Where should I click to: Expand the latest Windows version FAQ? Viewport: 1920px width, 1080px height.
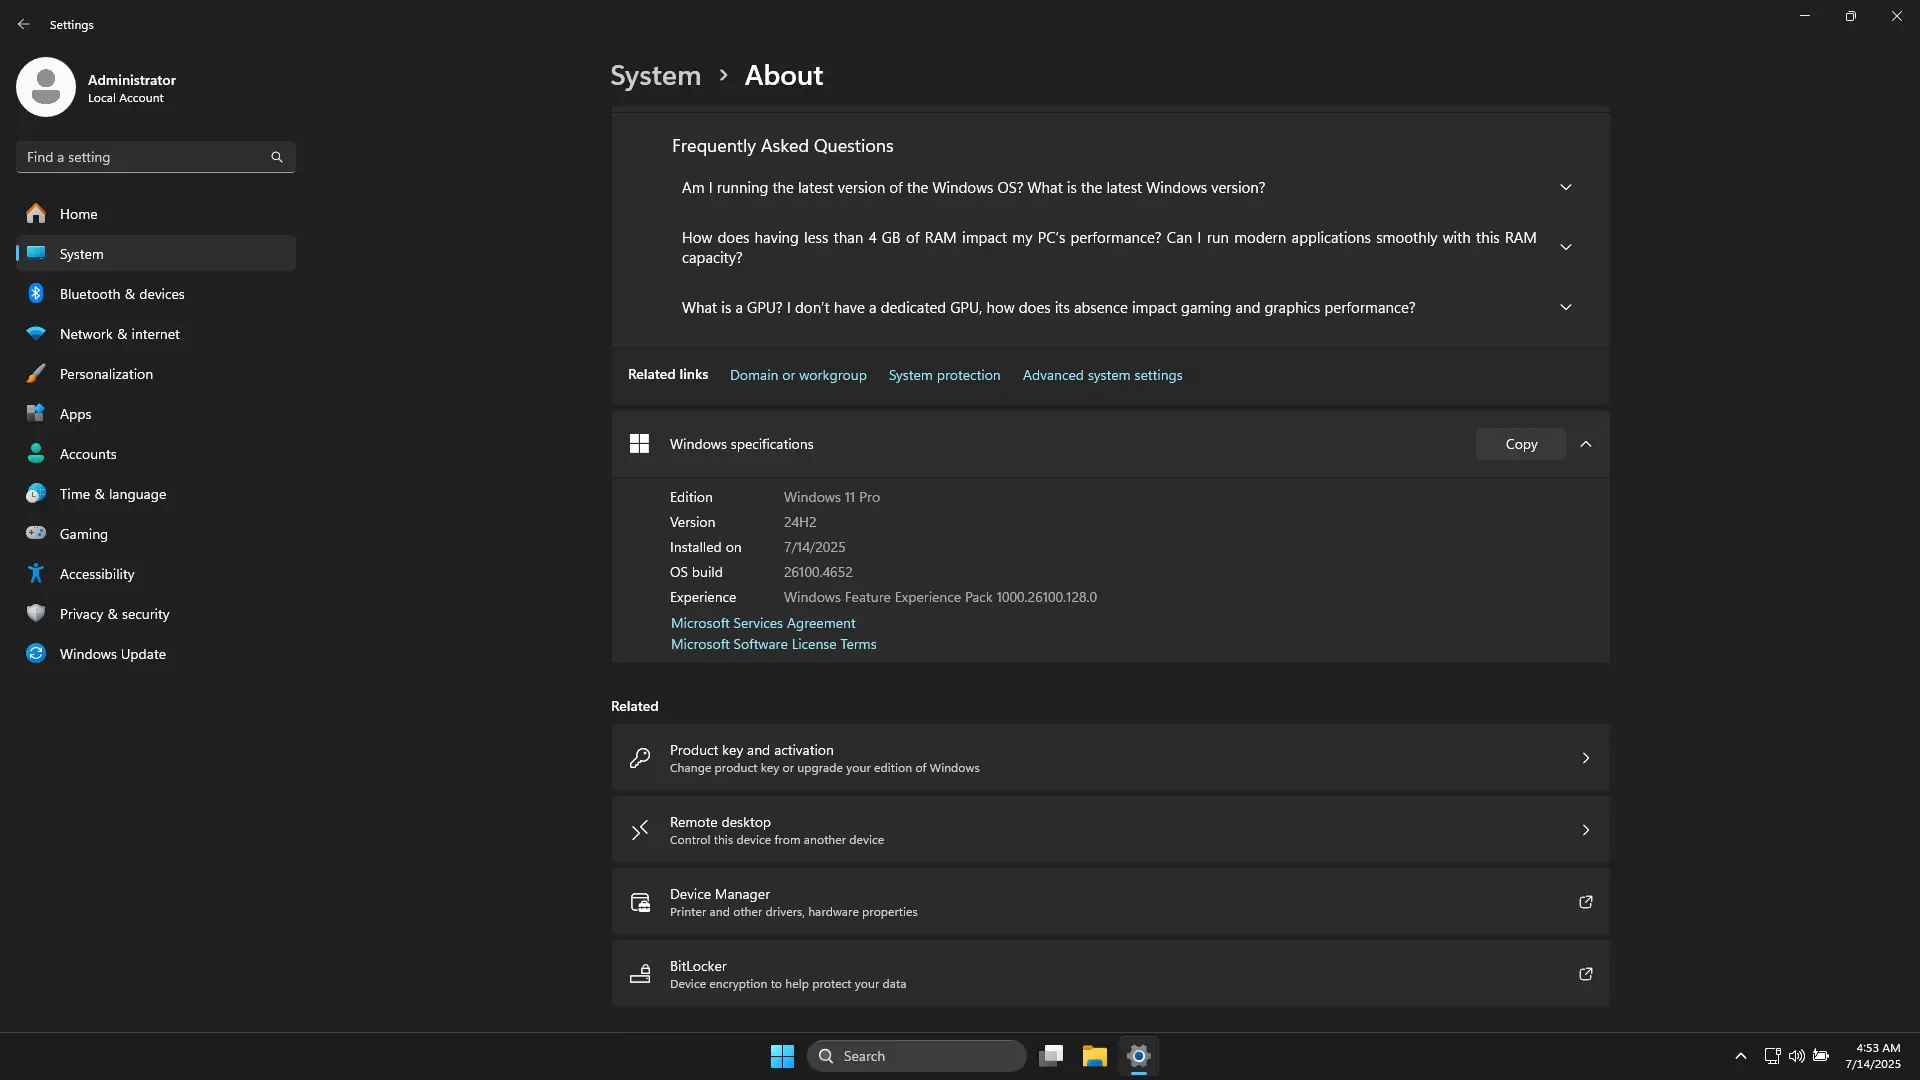(x=1565, y=188)
